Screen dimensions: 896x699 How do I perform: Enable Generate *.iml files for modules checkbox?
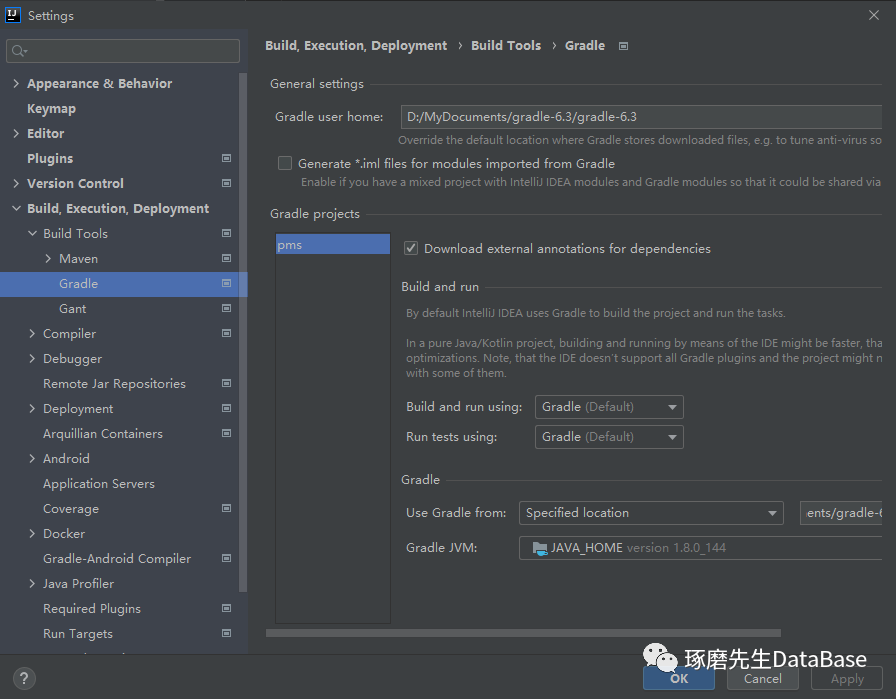[285, 163]
